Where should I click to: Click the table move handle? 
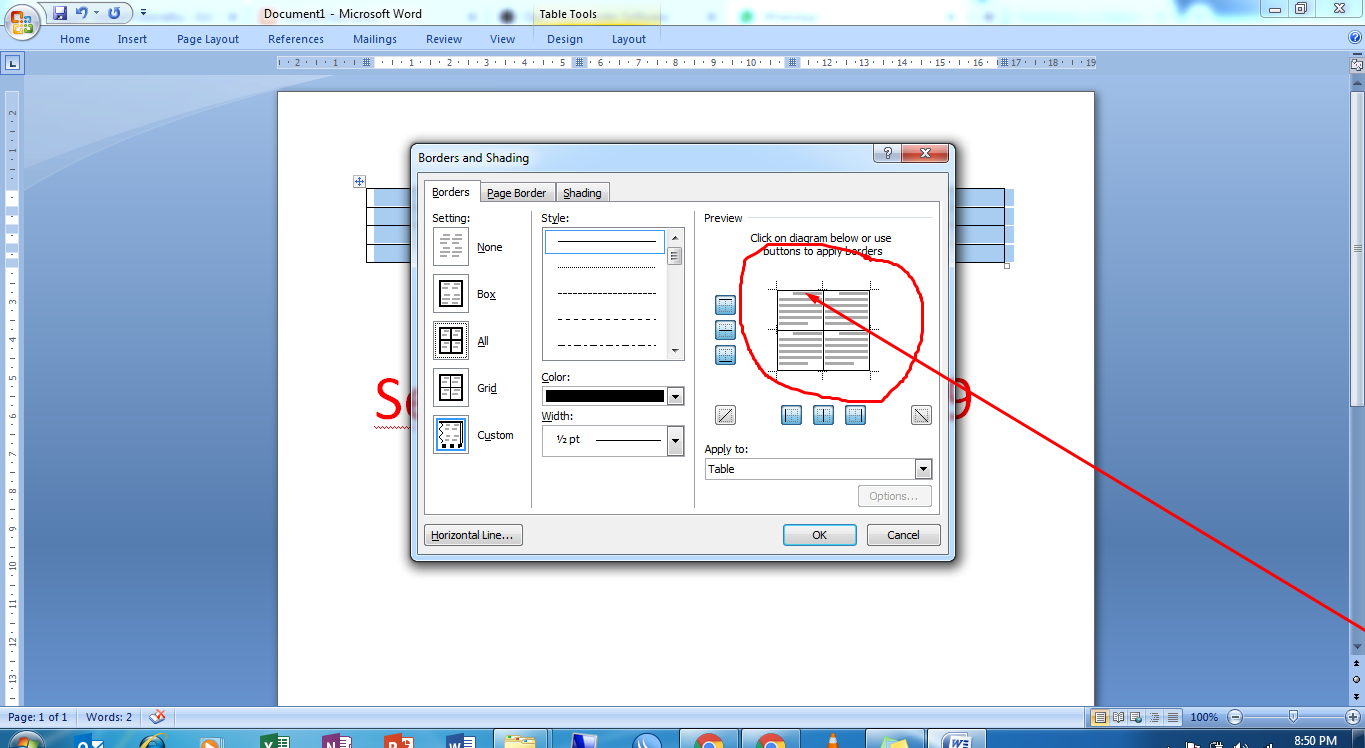tap(359, 181)
